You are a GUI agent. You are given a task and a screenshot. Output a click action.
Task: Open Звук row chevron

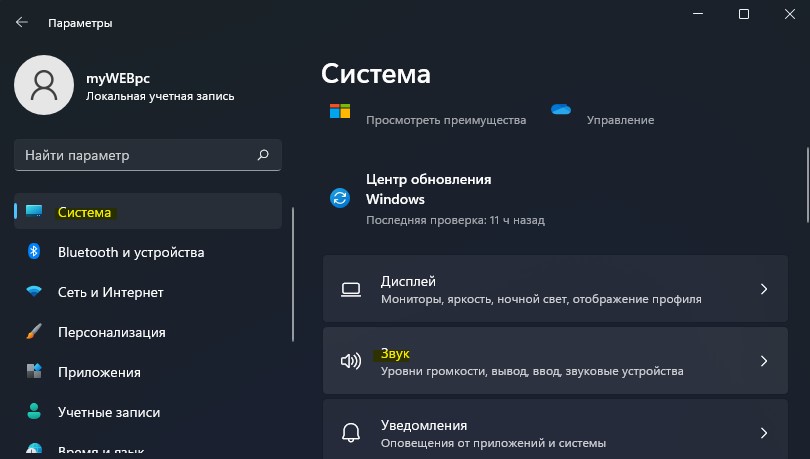[764, 361]
